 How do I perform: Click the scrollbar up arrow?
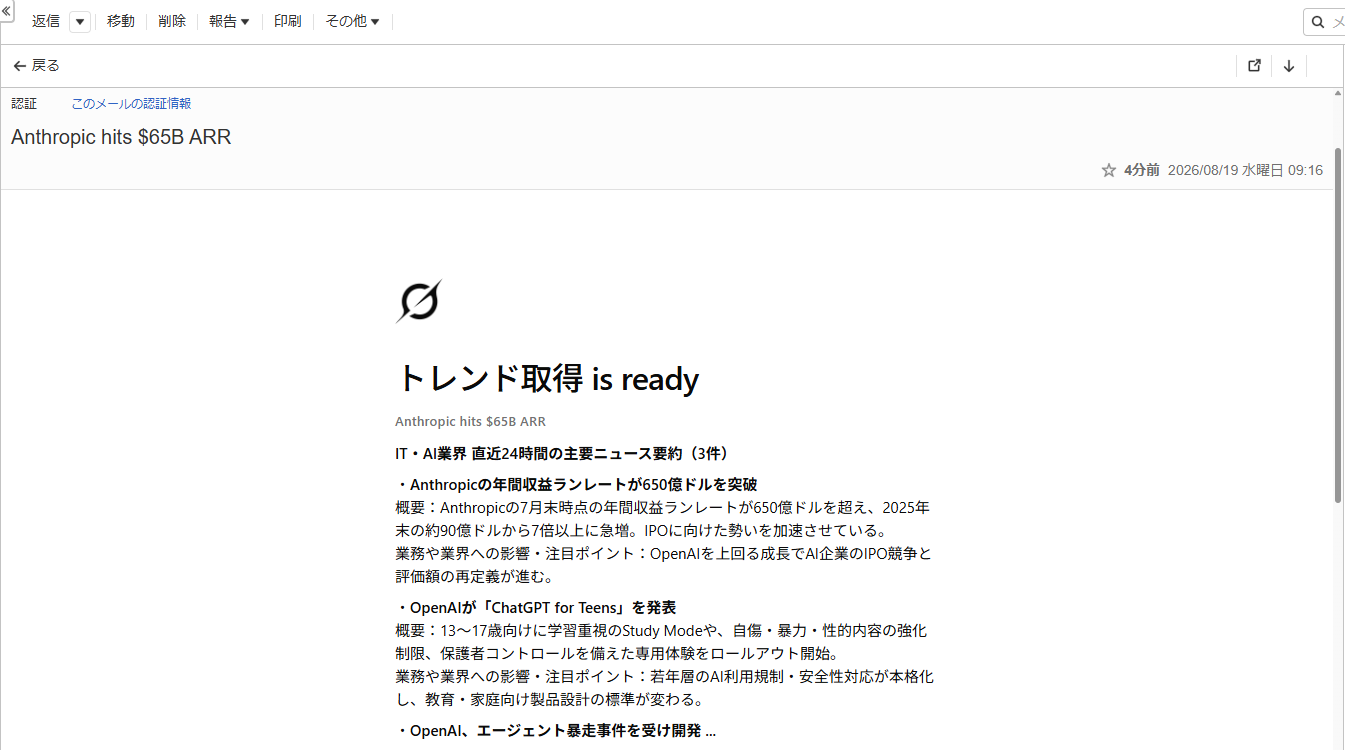(x=1339, y=93)
